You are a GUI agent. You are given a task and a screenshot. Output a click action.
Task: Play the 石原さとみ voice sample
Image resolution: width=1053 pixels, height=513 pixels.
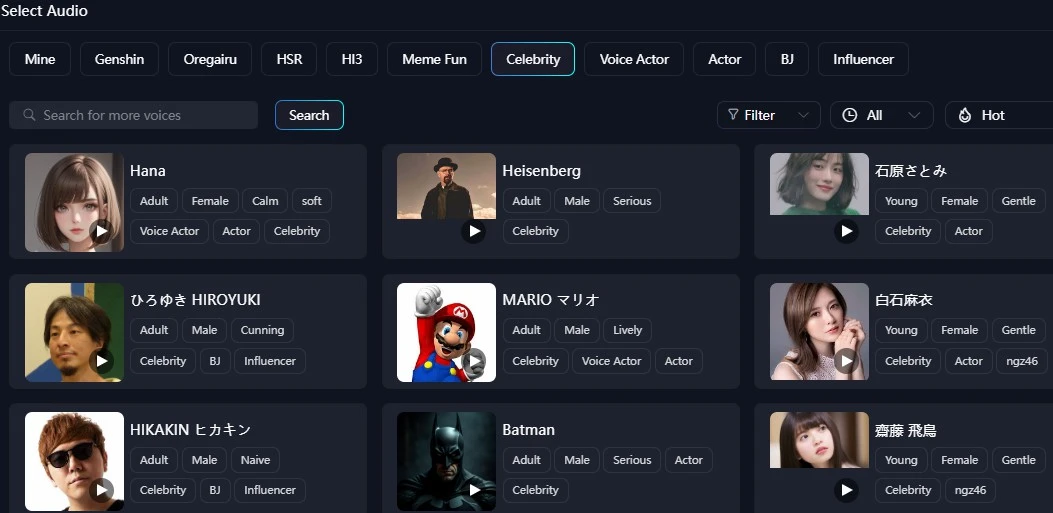coord(846,232)
